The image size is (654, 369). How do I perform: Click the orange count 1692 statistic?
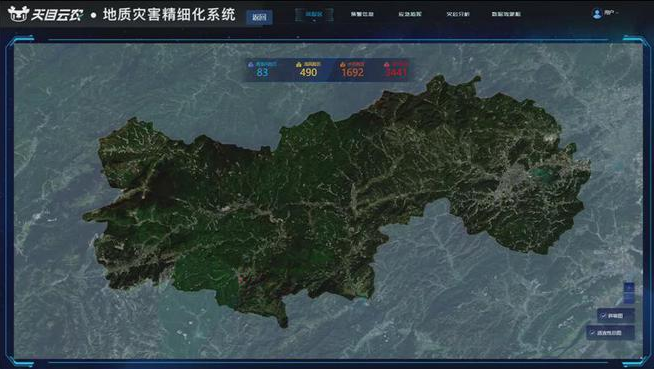pos(352,73)
